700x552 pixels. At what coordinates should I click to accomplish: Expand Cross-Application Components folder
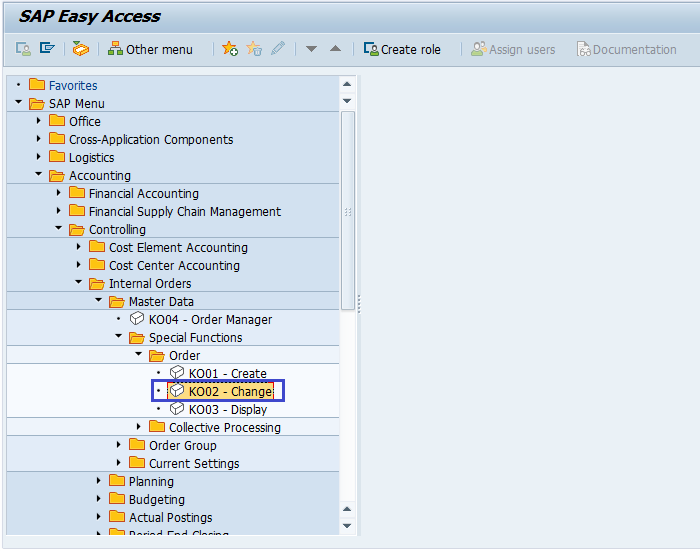pos(38,138)
